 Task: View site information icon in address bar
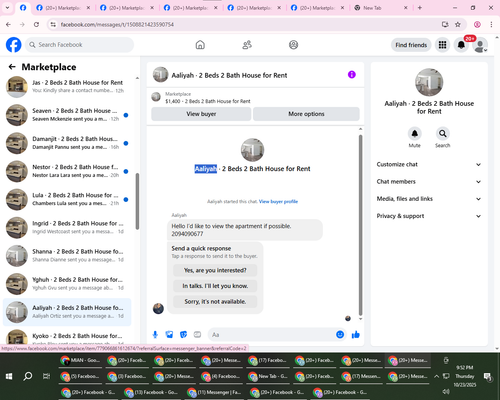[x=53, y=24]
